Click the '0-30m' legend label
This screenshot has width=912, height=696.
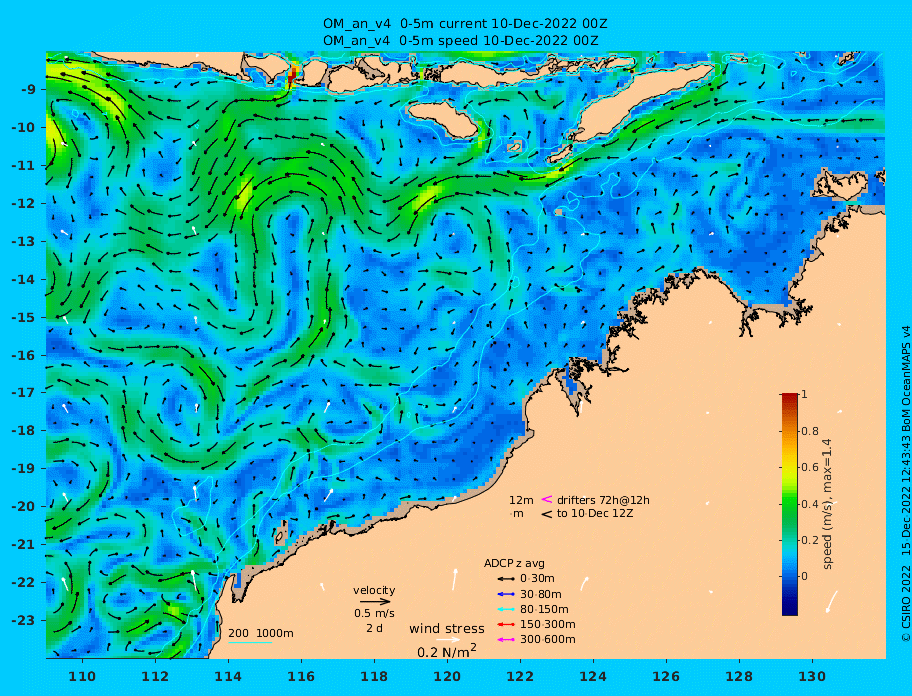[537, 579]
